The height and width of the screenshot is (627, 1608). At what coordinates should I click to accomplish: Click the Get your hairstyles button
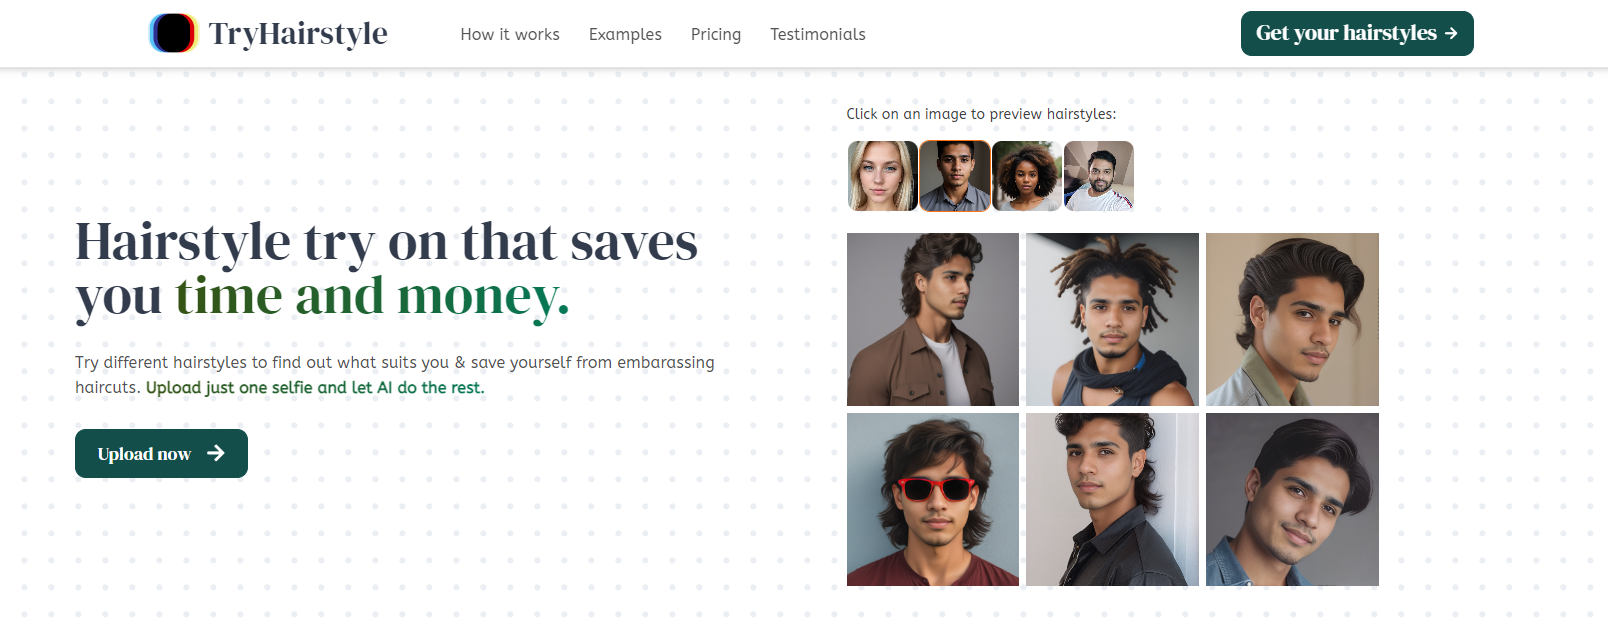tap(1357, 33)
